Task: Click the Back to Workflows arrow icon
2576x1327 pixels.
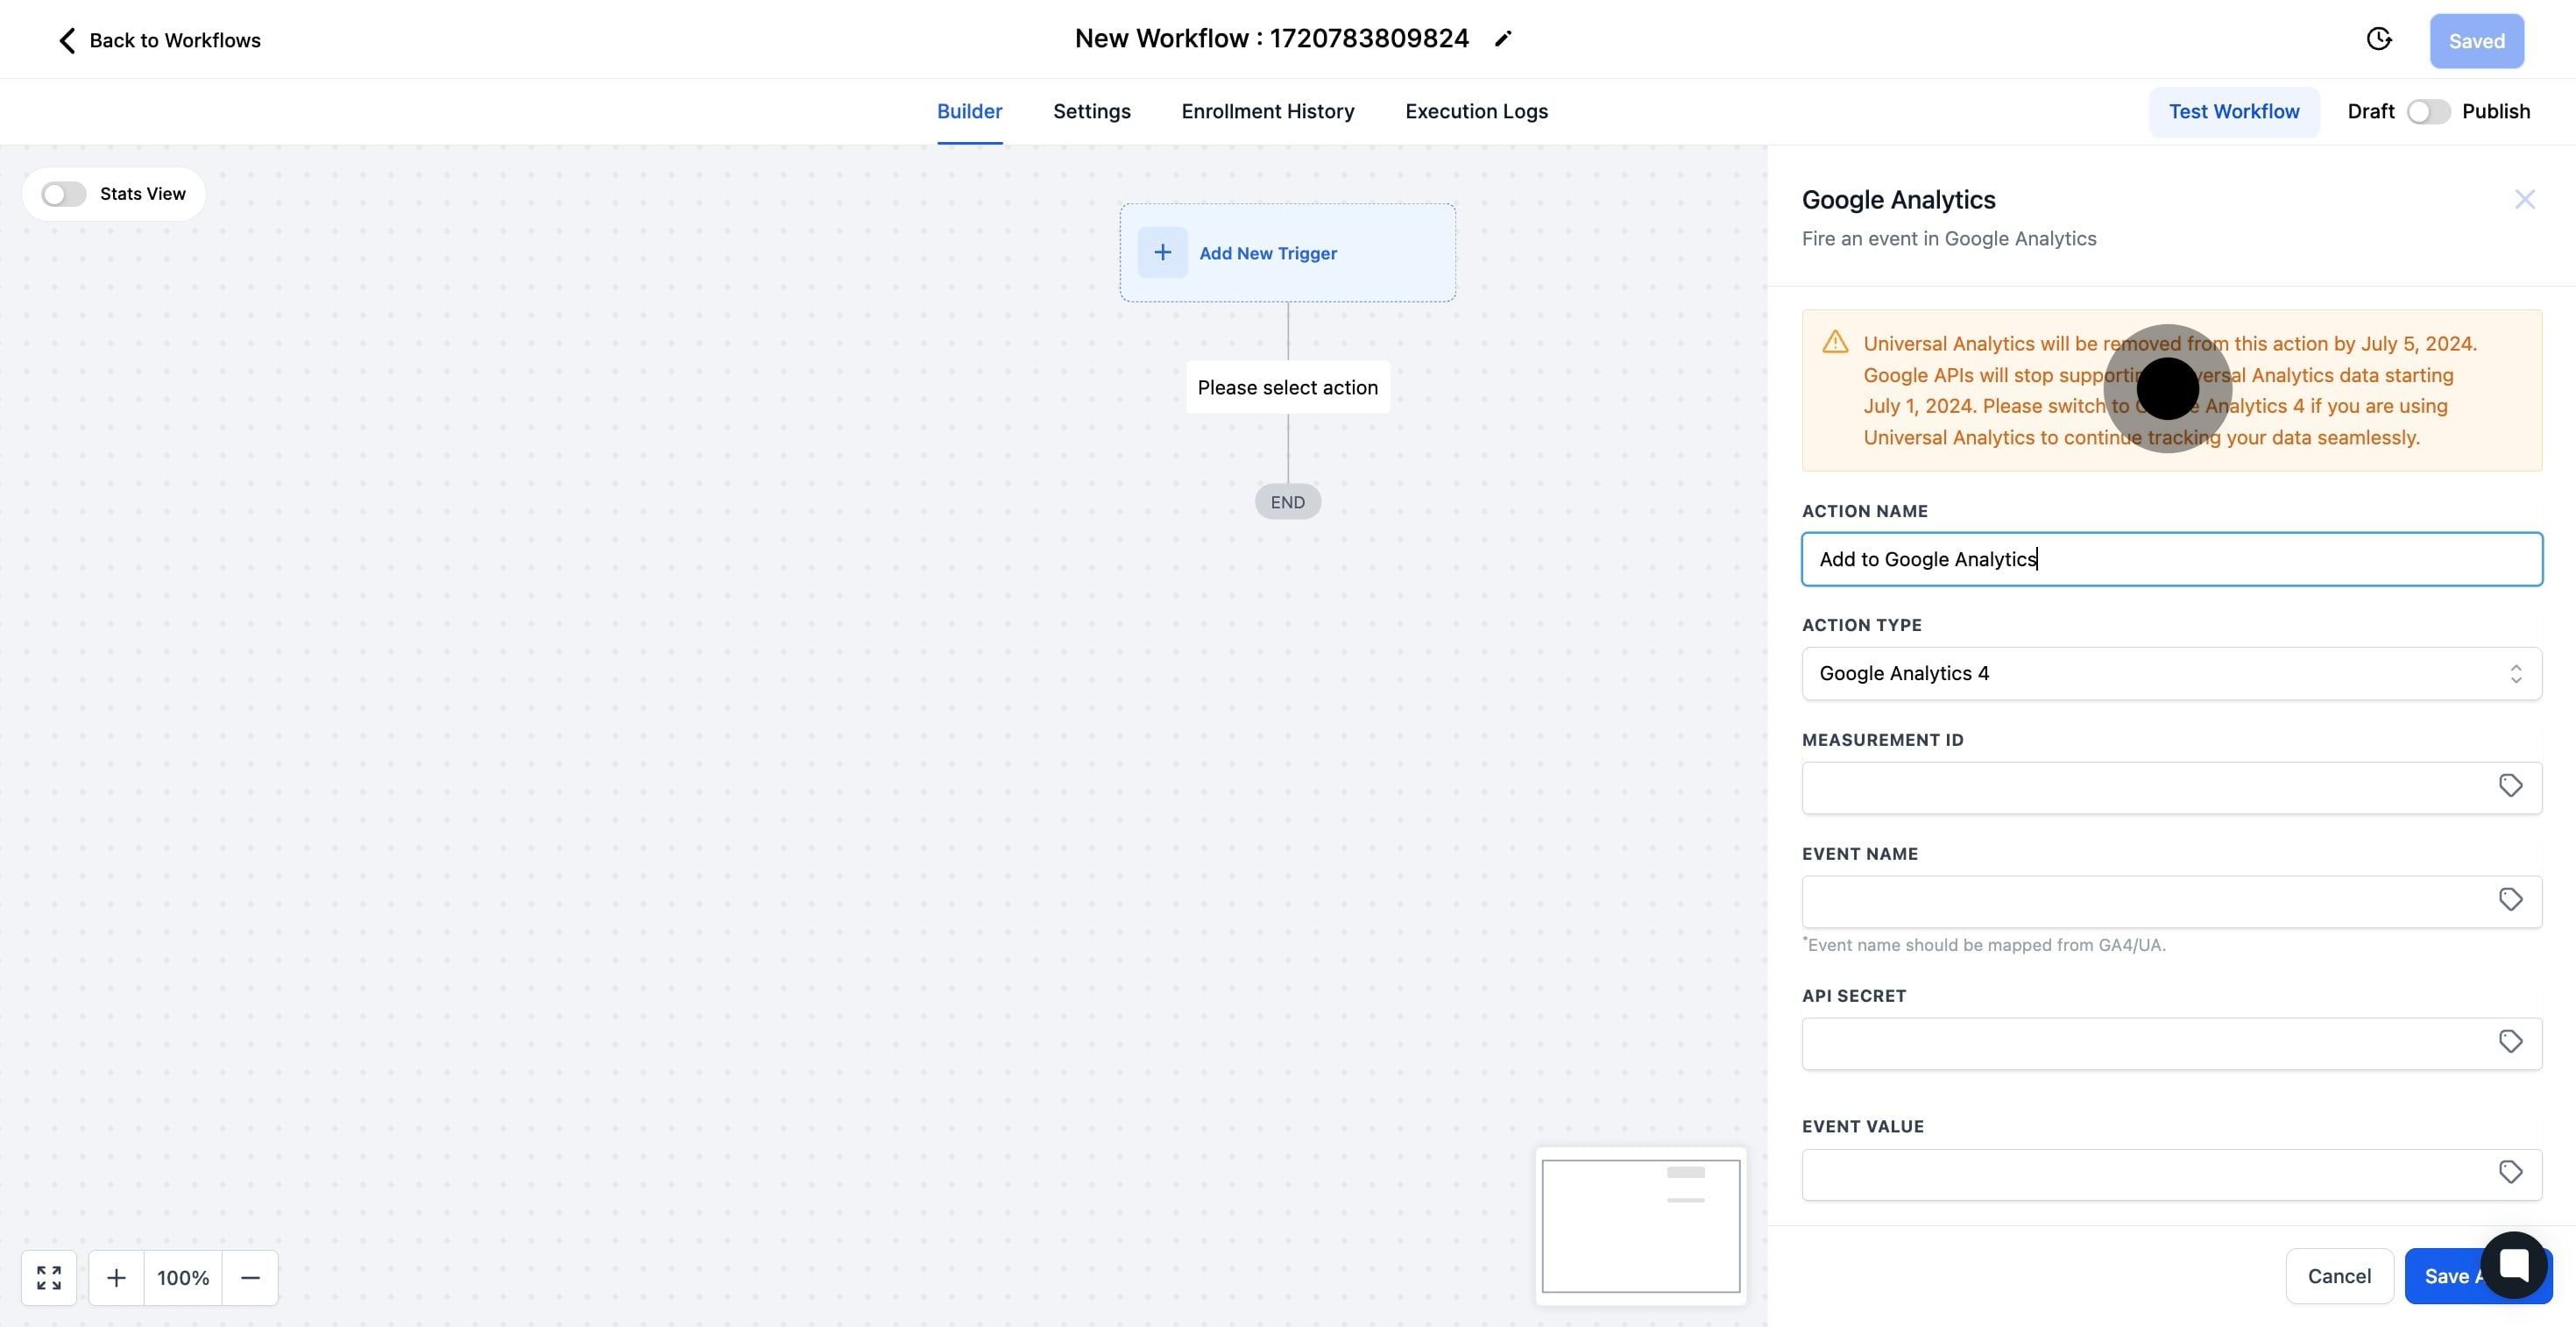Action: click(x=66, y=40)
